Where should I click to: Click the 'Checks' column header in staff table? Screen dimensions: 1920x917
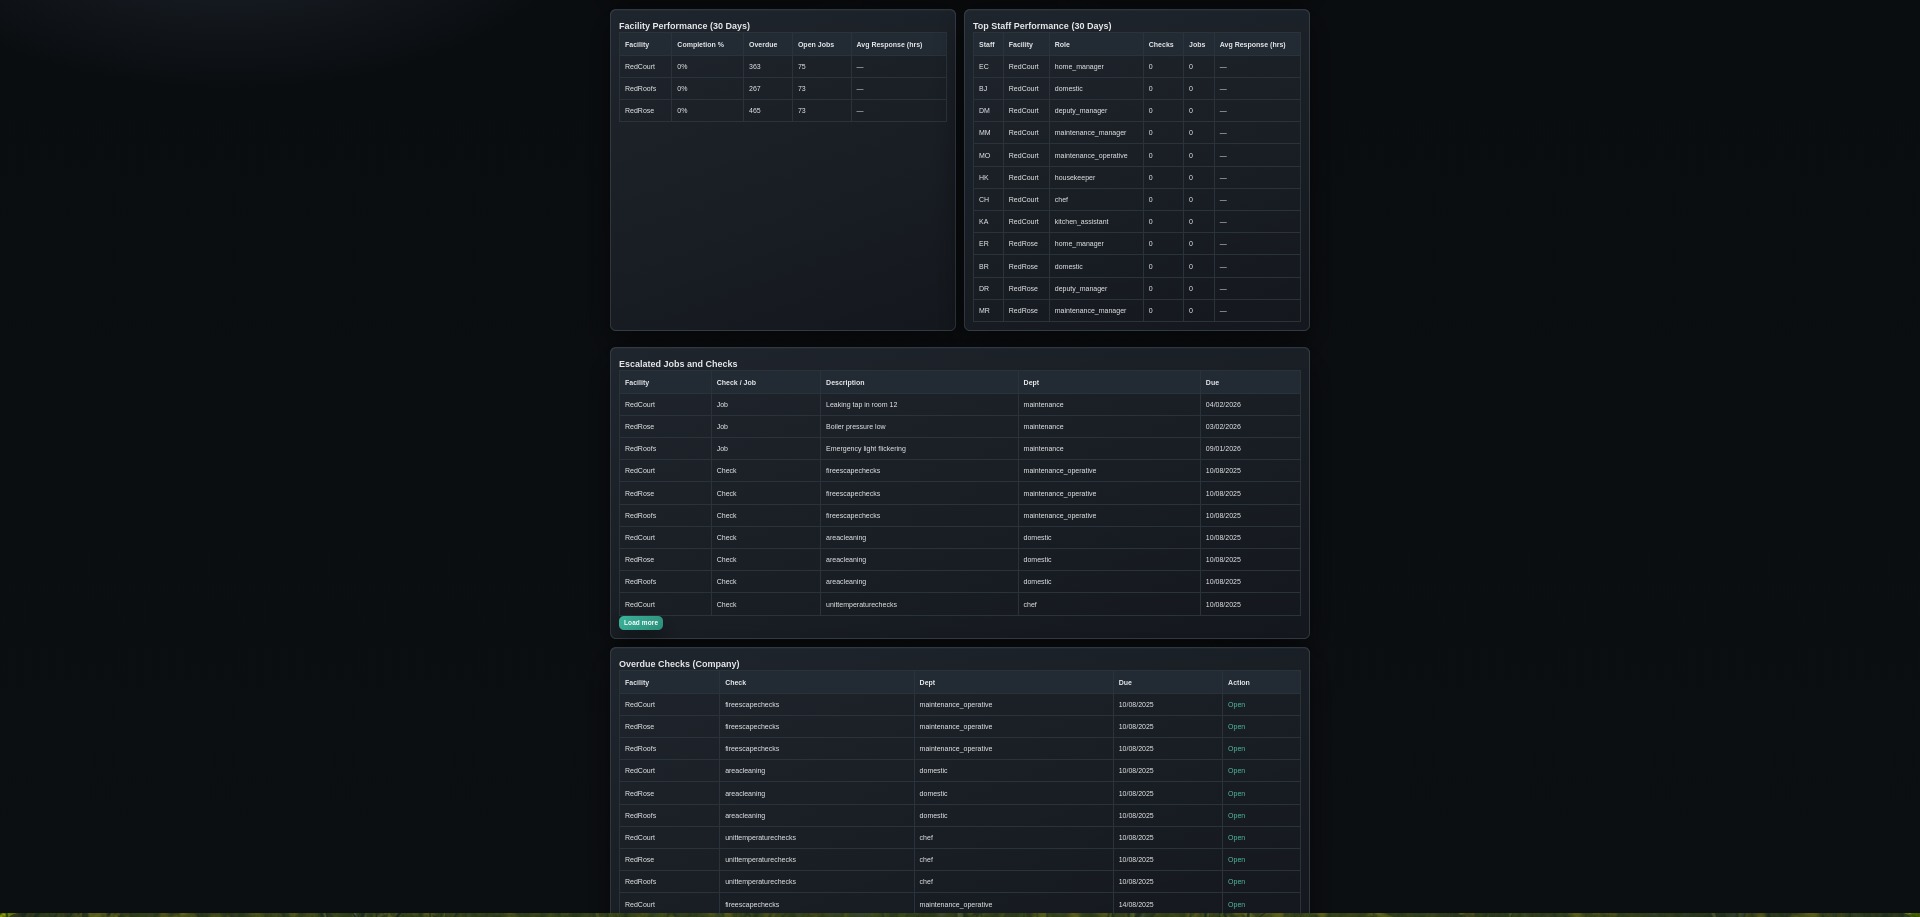point(1160,45)
